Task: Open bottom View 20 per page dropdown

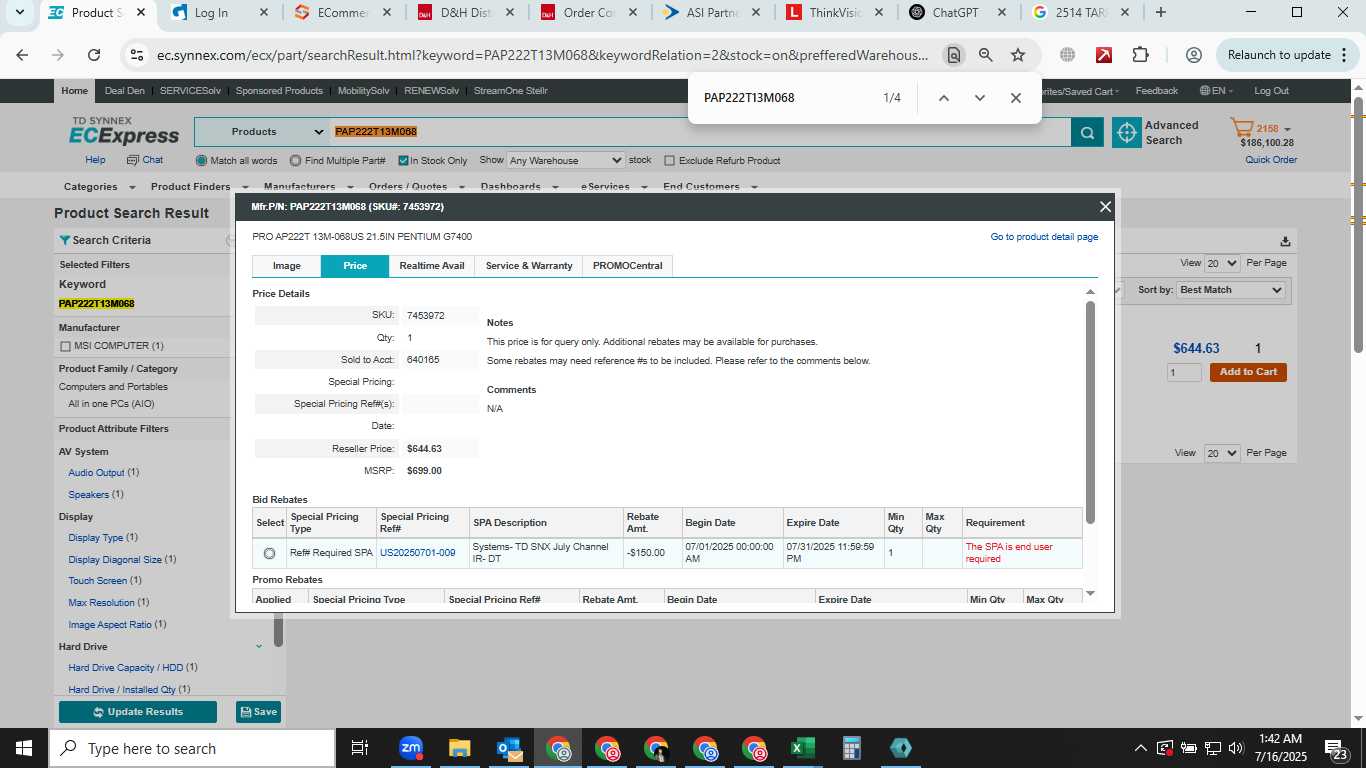Action: [x=1222, y=453]
